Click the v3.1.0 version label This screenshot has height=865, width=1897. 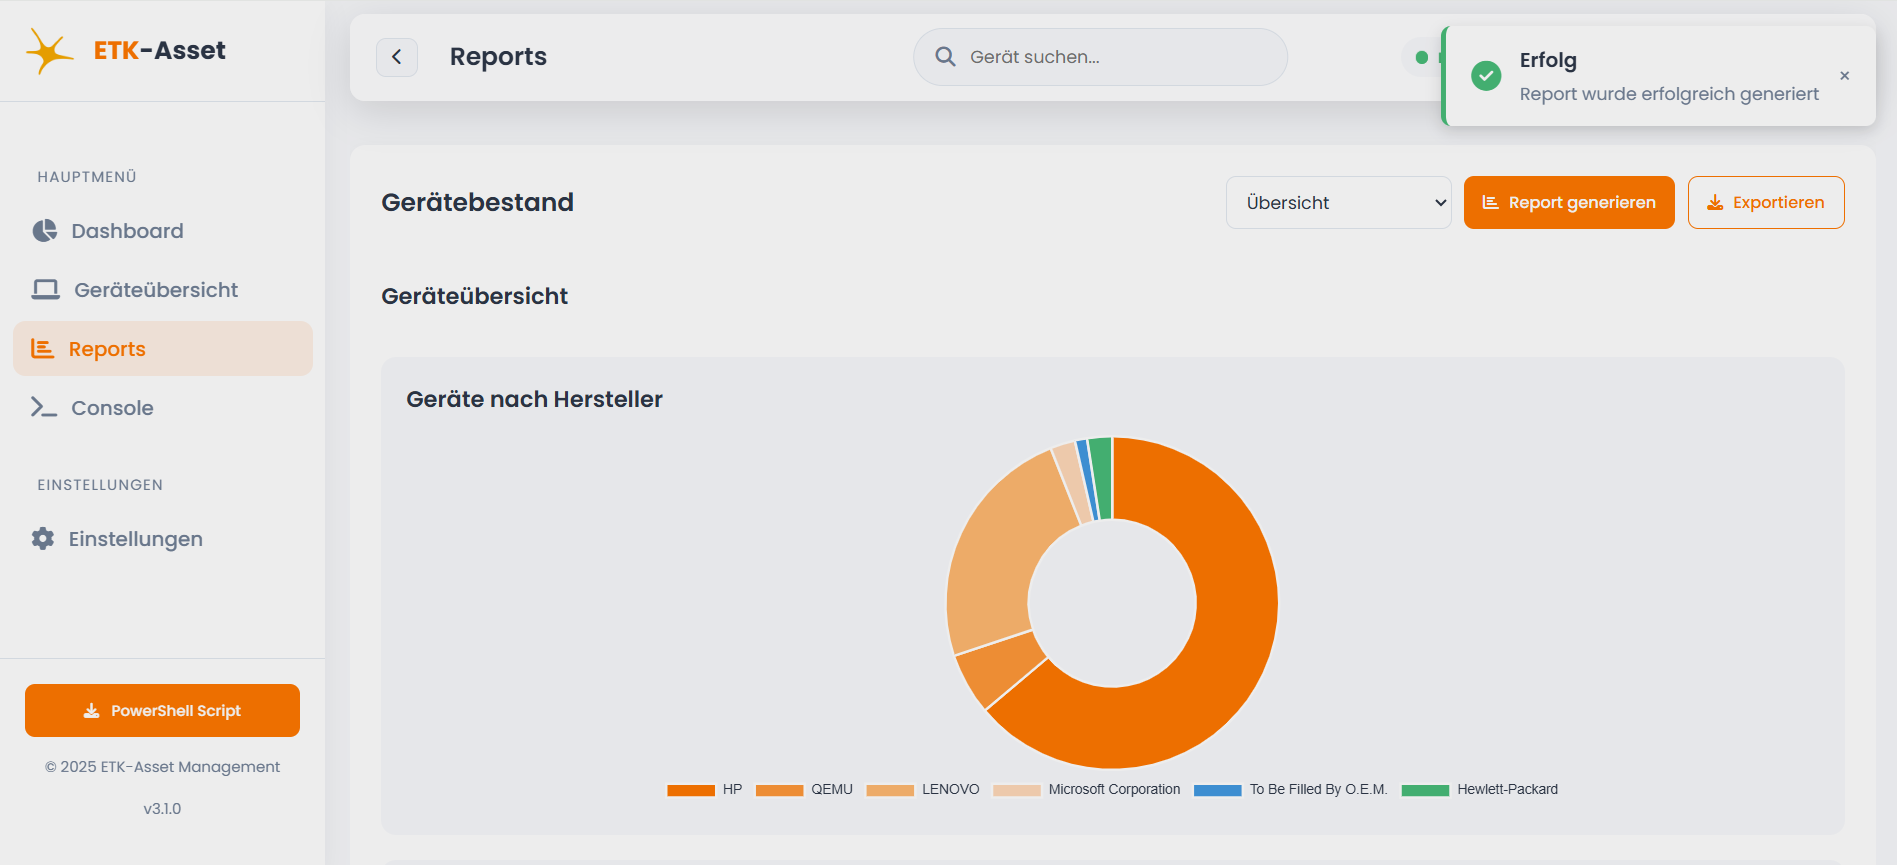[162, 809]
